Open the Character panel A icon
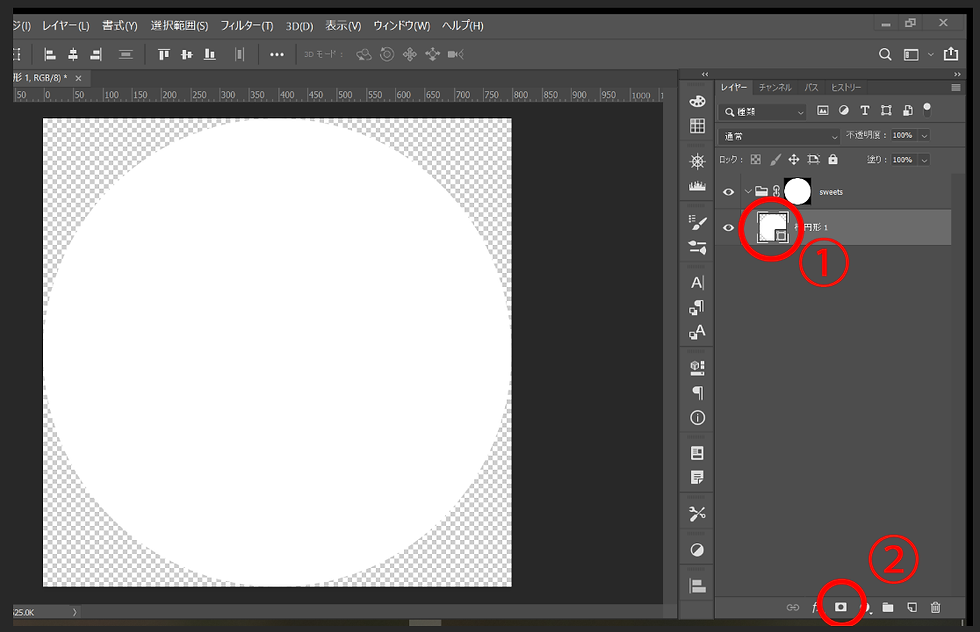The height and width of the screenshot is (632, 980). pyautogui.click(x=698, y=283)
